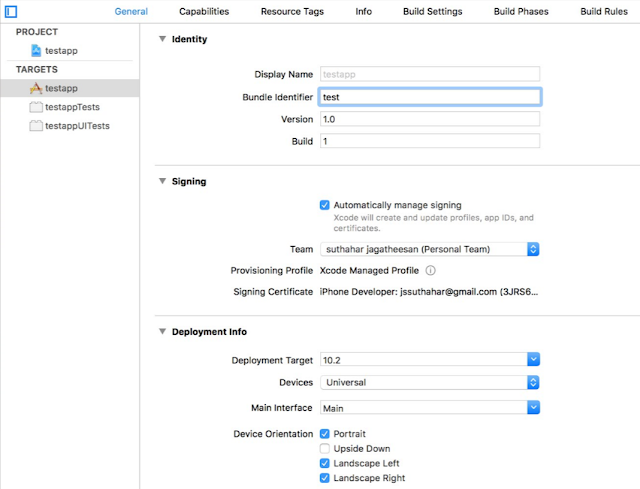Click the Version text field
The height and width of the screenshot is (489, 640).
coord(430,119)
